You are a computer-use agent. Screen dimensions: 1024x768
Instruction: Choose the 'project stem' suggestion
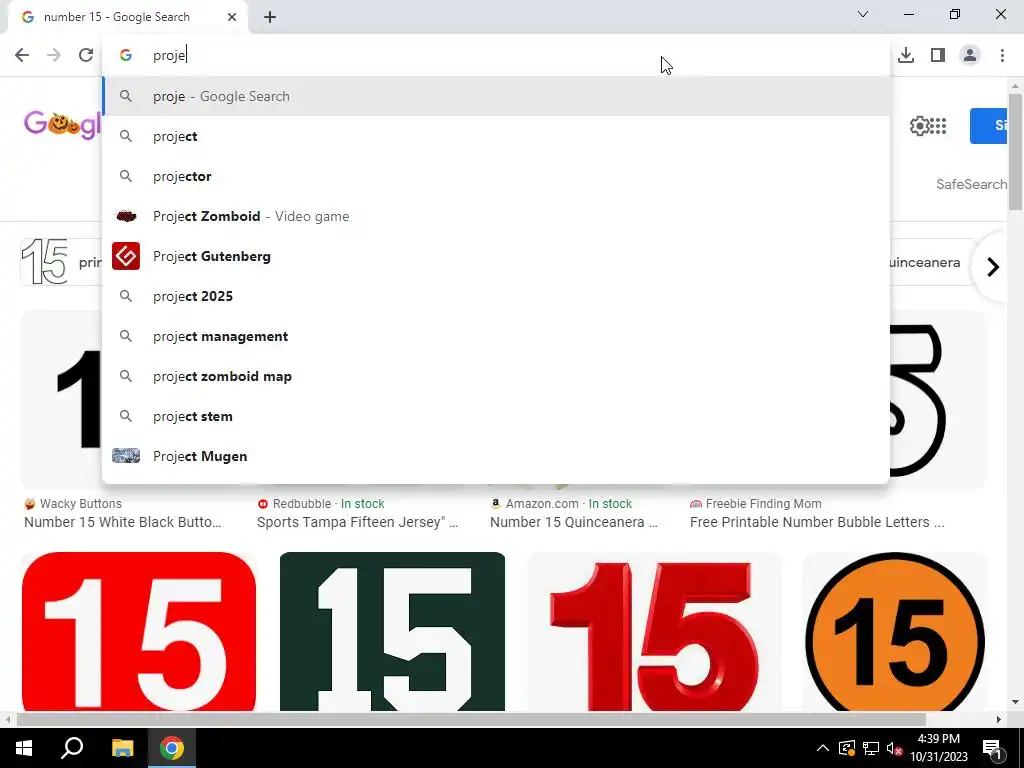tap(496, 416)
